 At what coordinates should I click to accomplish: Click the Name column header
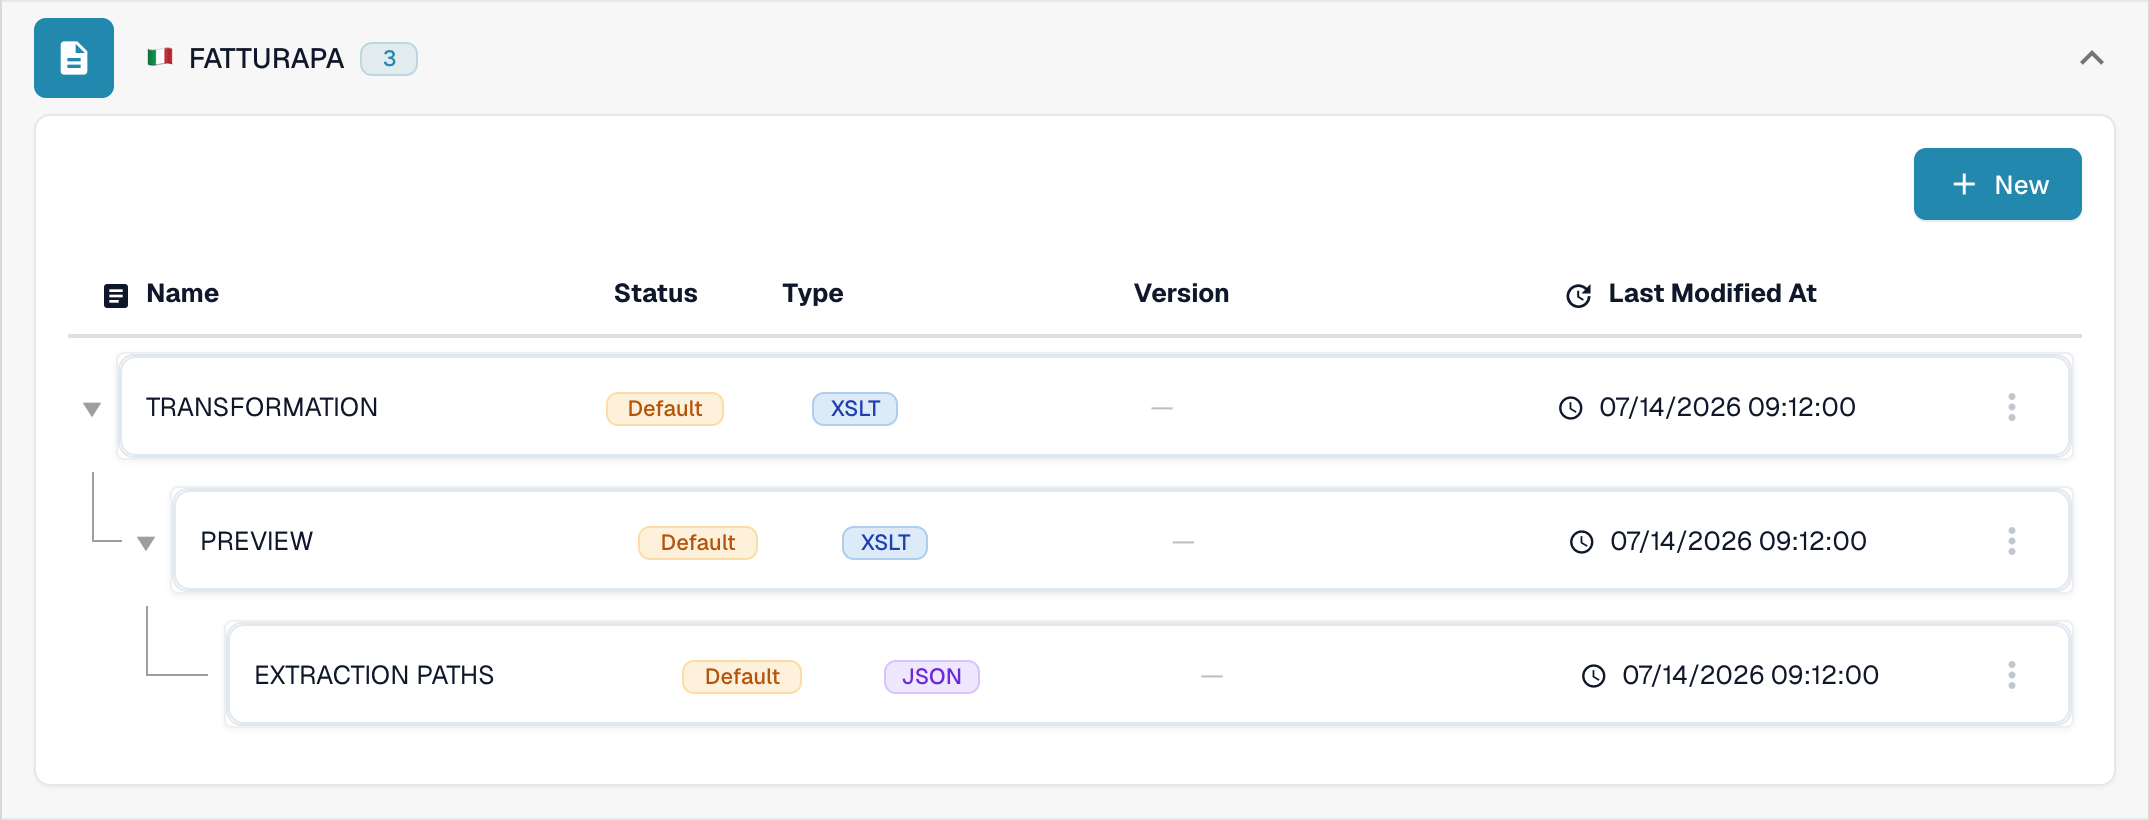pyautogui.click(x=182, y=293)
